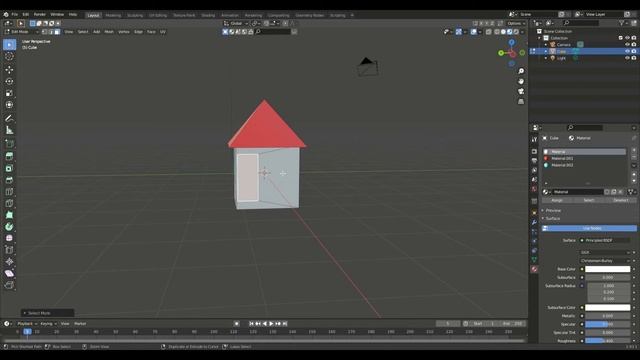This screenshot has height=360, width=640.
Task: Toggle camera view gizmo icon
Action: pos(521,91)
